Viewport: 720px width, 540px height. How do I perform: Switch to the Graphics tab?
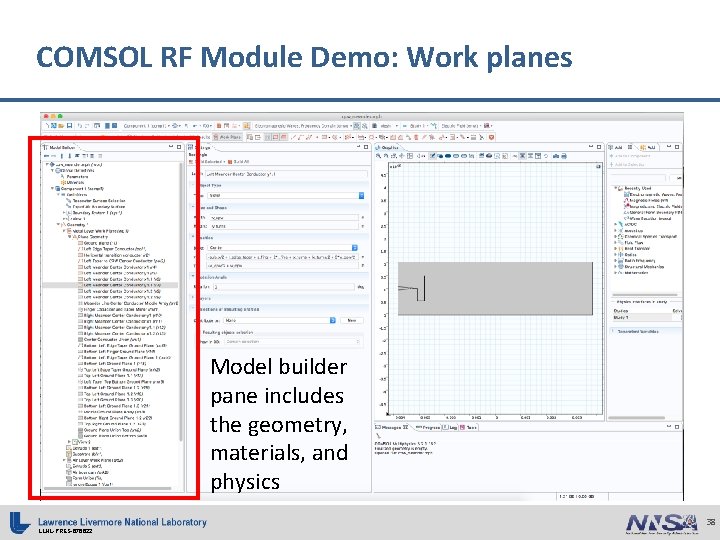tap(387, 147)
